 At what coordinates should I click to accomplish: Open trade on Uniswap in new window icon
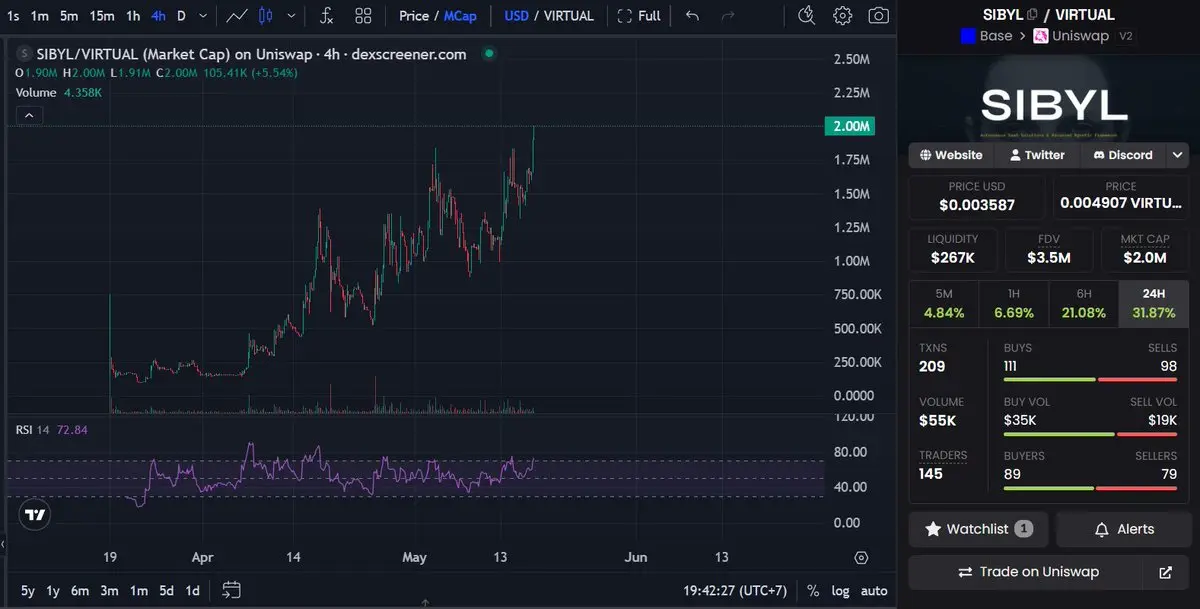pos(1165,572)
